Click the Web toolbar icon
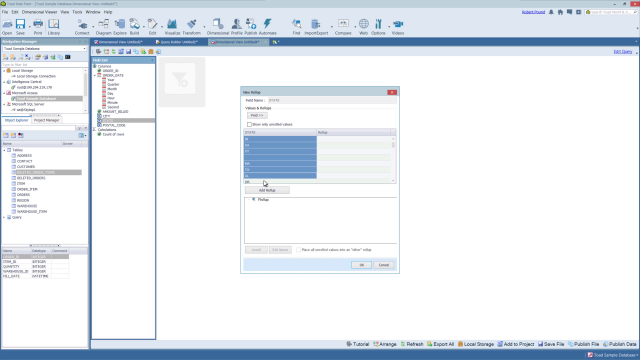 [363, 27]
